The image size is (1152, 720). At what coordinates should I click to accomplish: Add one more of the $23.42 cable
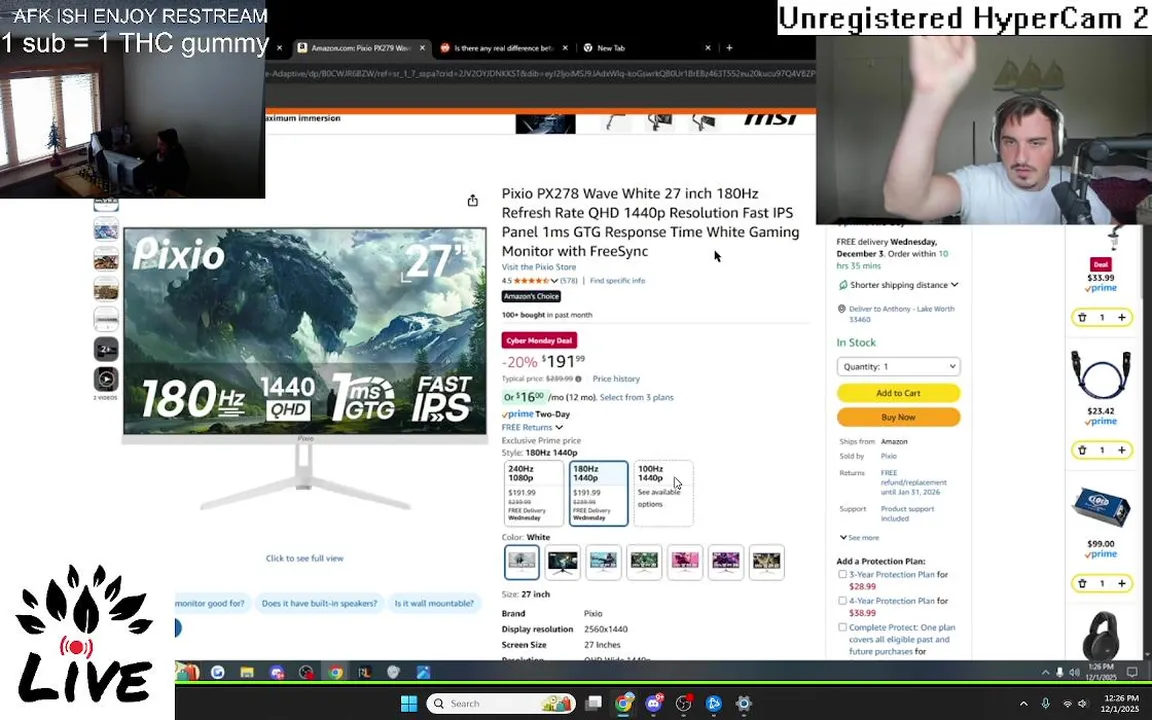(x=1121, y=450)
